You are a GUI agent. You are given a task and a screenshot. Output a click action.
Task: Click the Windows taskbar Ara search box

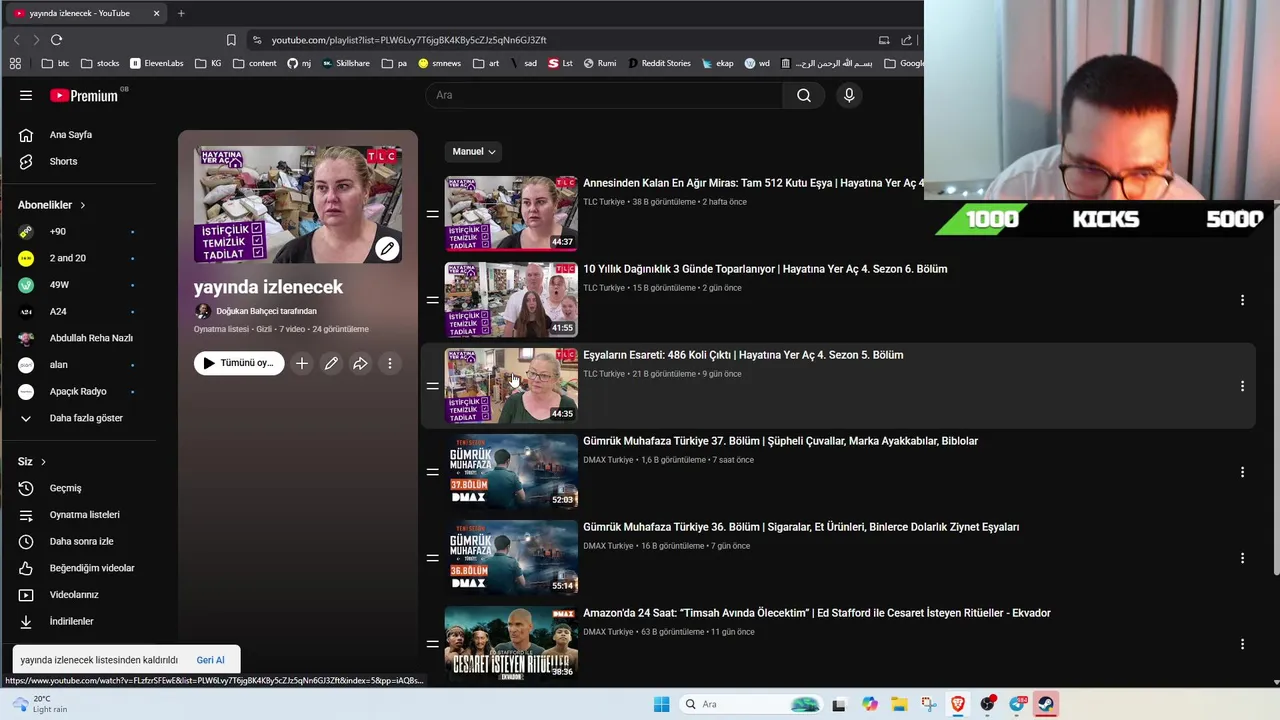(750, 704)
